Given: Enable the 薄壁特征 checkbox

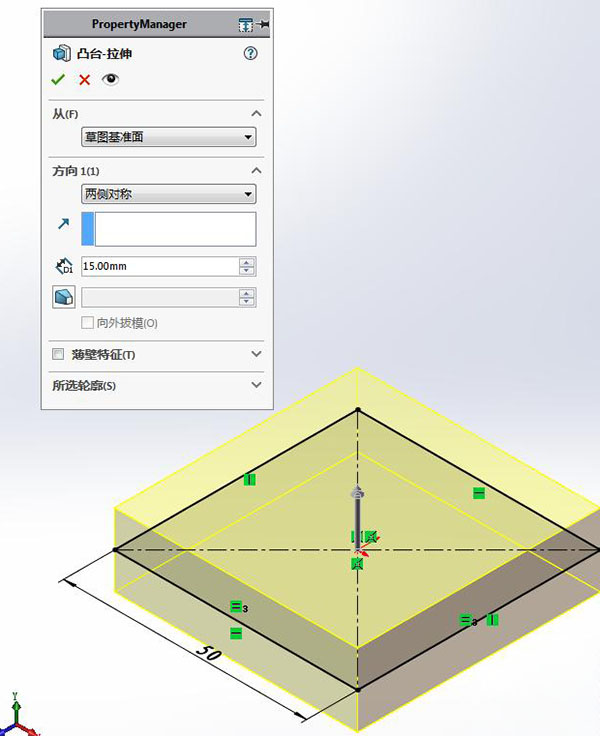Looking at the screenshot, I should pos(58,354).
